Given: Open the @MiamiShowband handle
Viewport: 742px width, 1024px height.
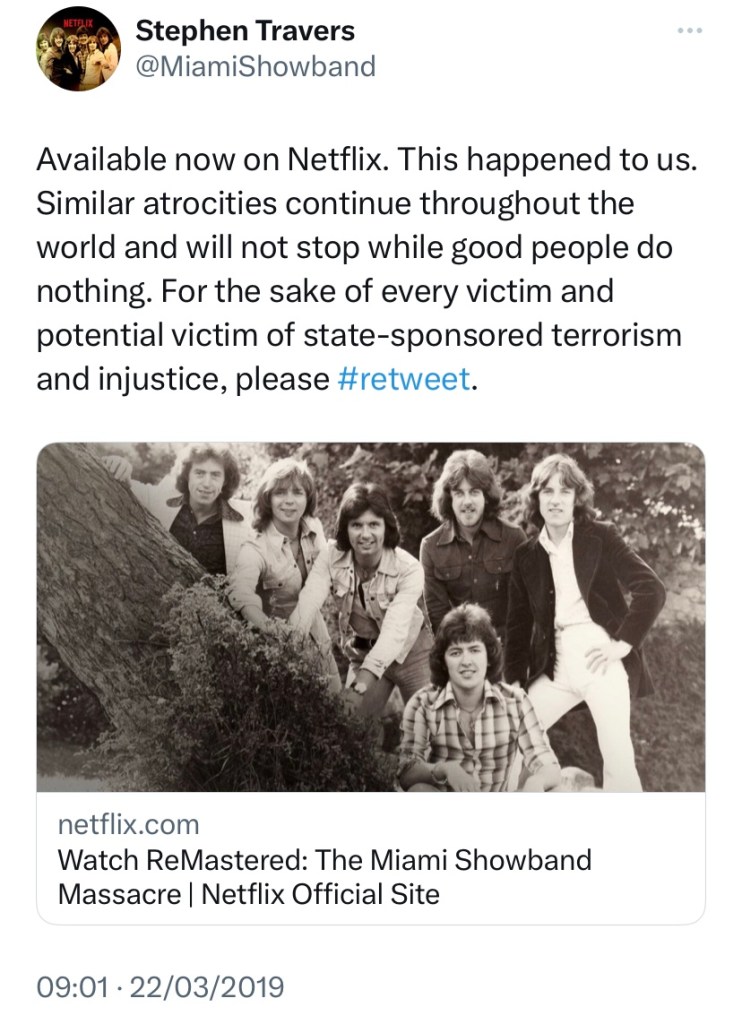Looking at the screenshot, I should tap(255, 66).
